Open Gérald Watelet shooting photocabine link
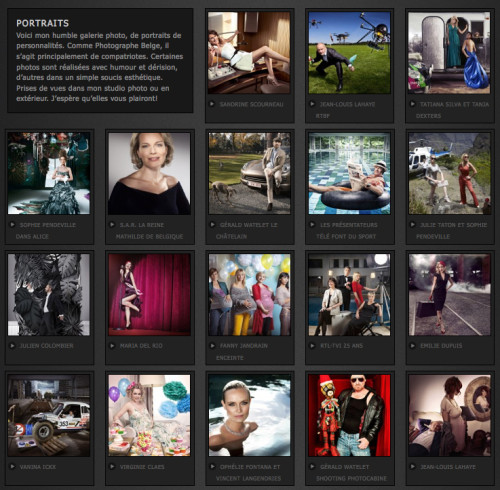Screen dimensions: 500x490 351,472
